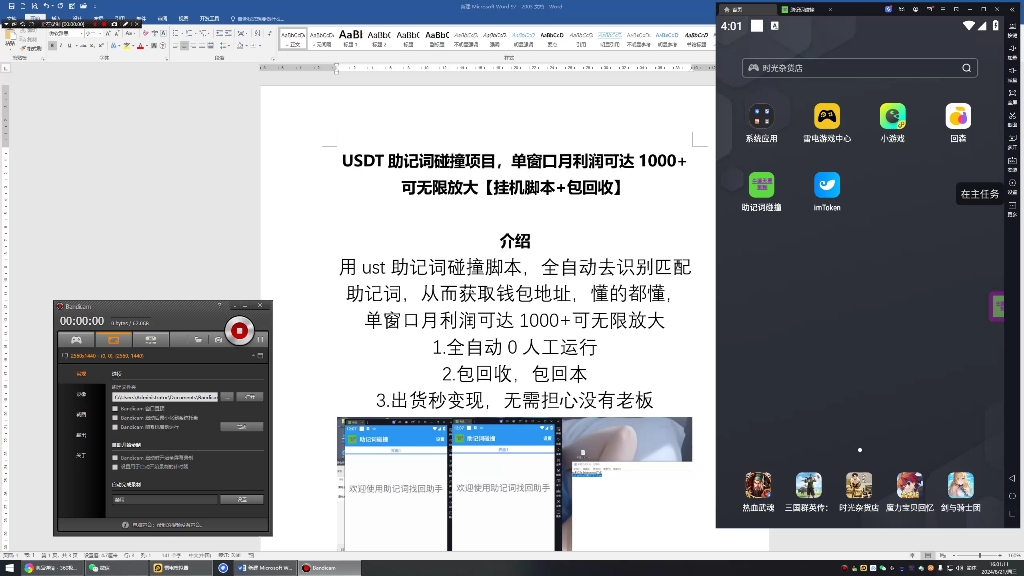The width and height of the screenshot is (1024, 576).
Task: Toggle Bold formatting in Word ribbon
Action: [x=52, y=46]
